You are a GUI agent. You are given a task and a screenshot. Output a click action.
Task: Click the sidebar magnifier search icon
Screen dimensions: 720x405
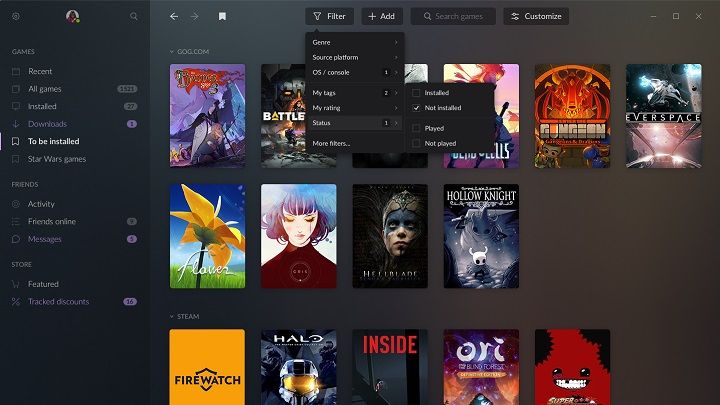click(x=134, y=17)
